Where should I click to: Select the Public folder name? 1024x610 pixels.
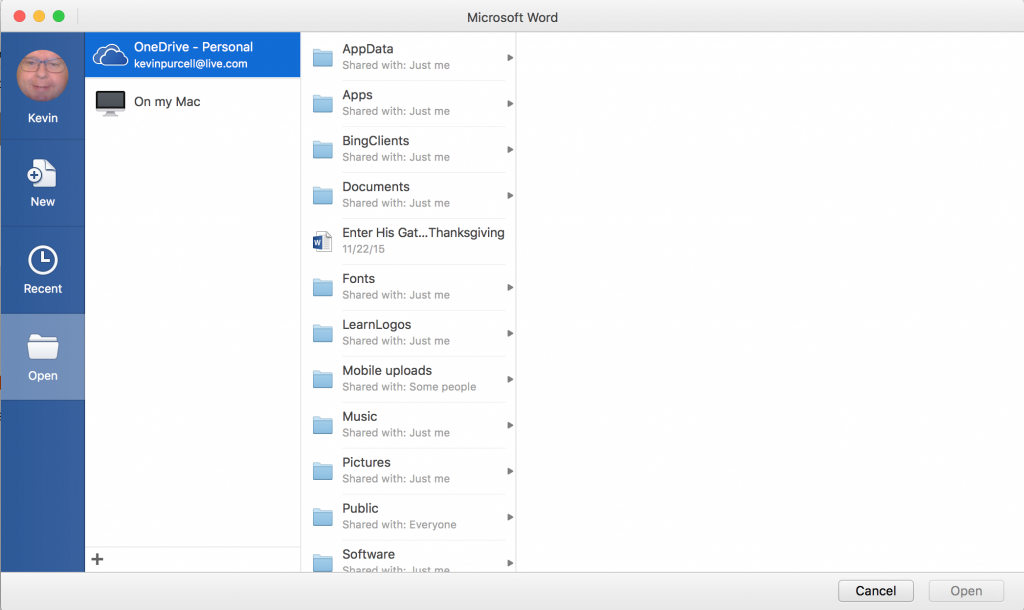(x=360, y=508)
